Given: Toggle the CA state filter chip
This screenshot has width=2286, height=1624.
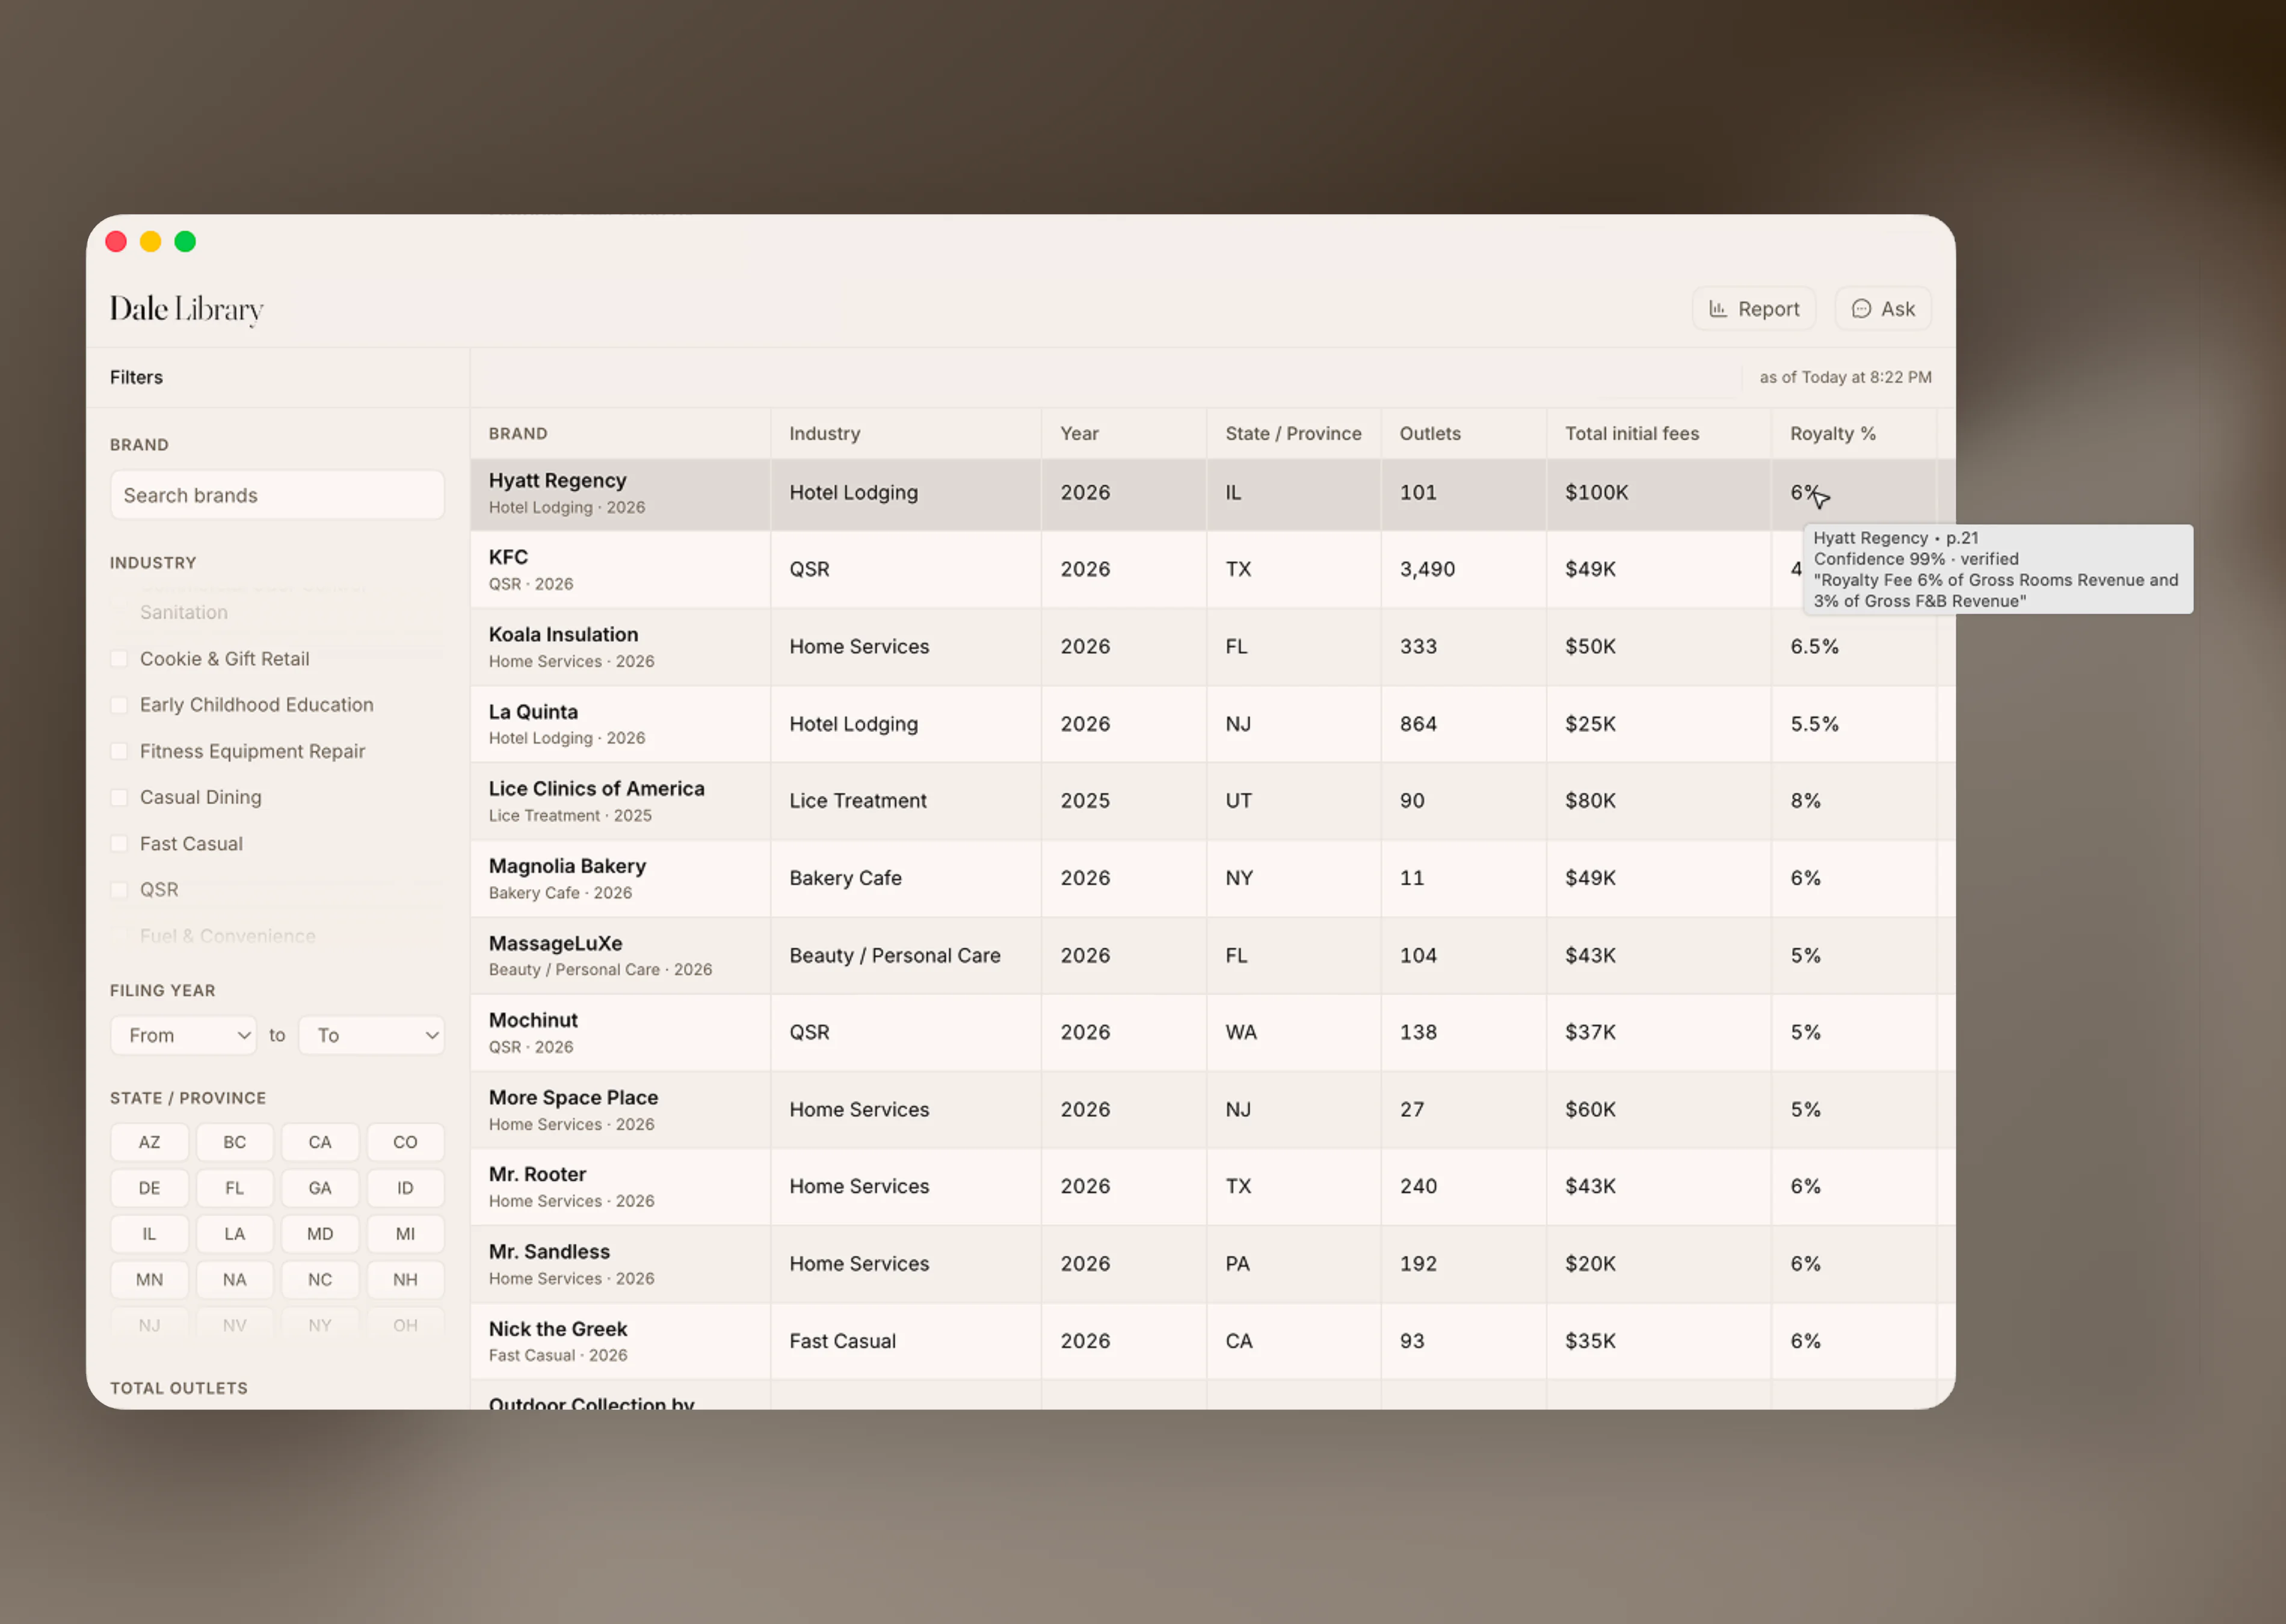Looking at the screenshot, I should click(320, 1142).
